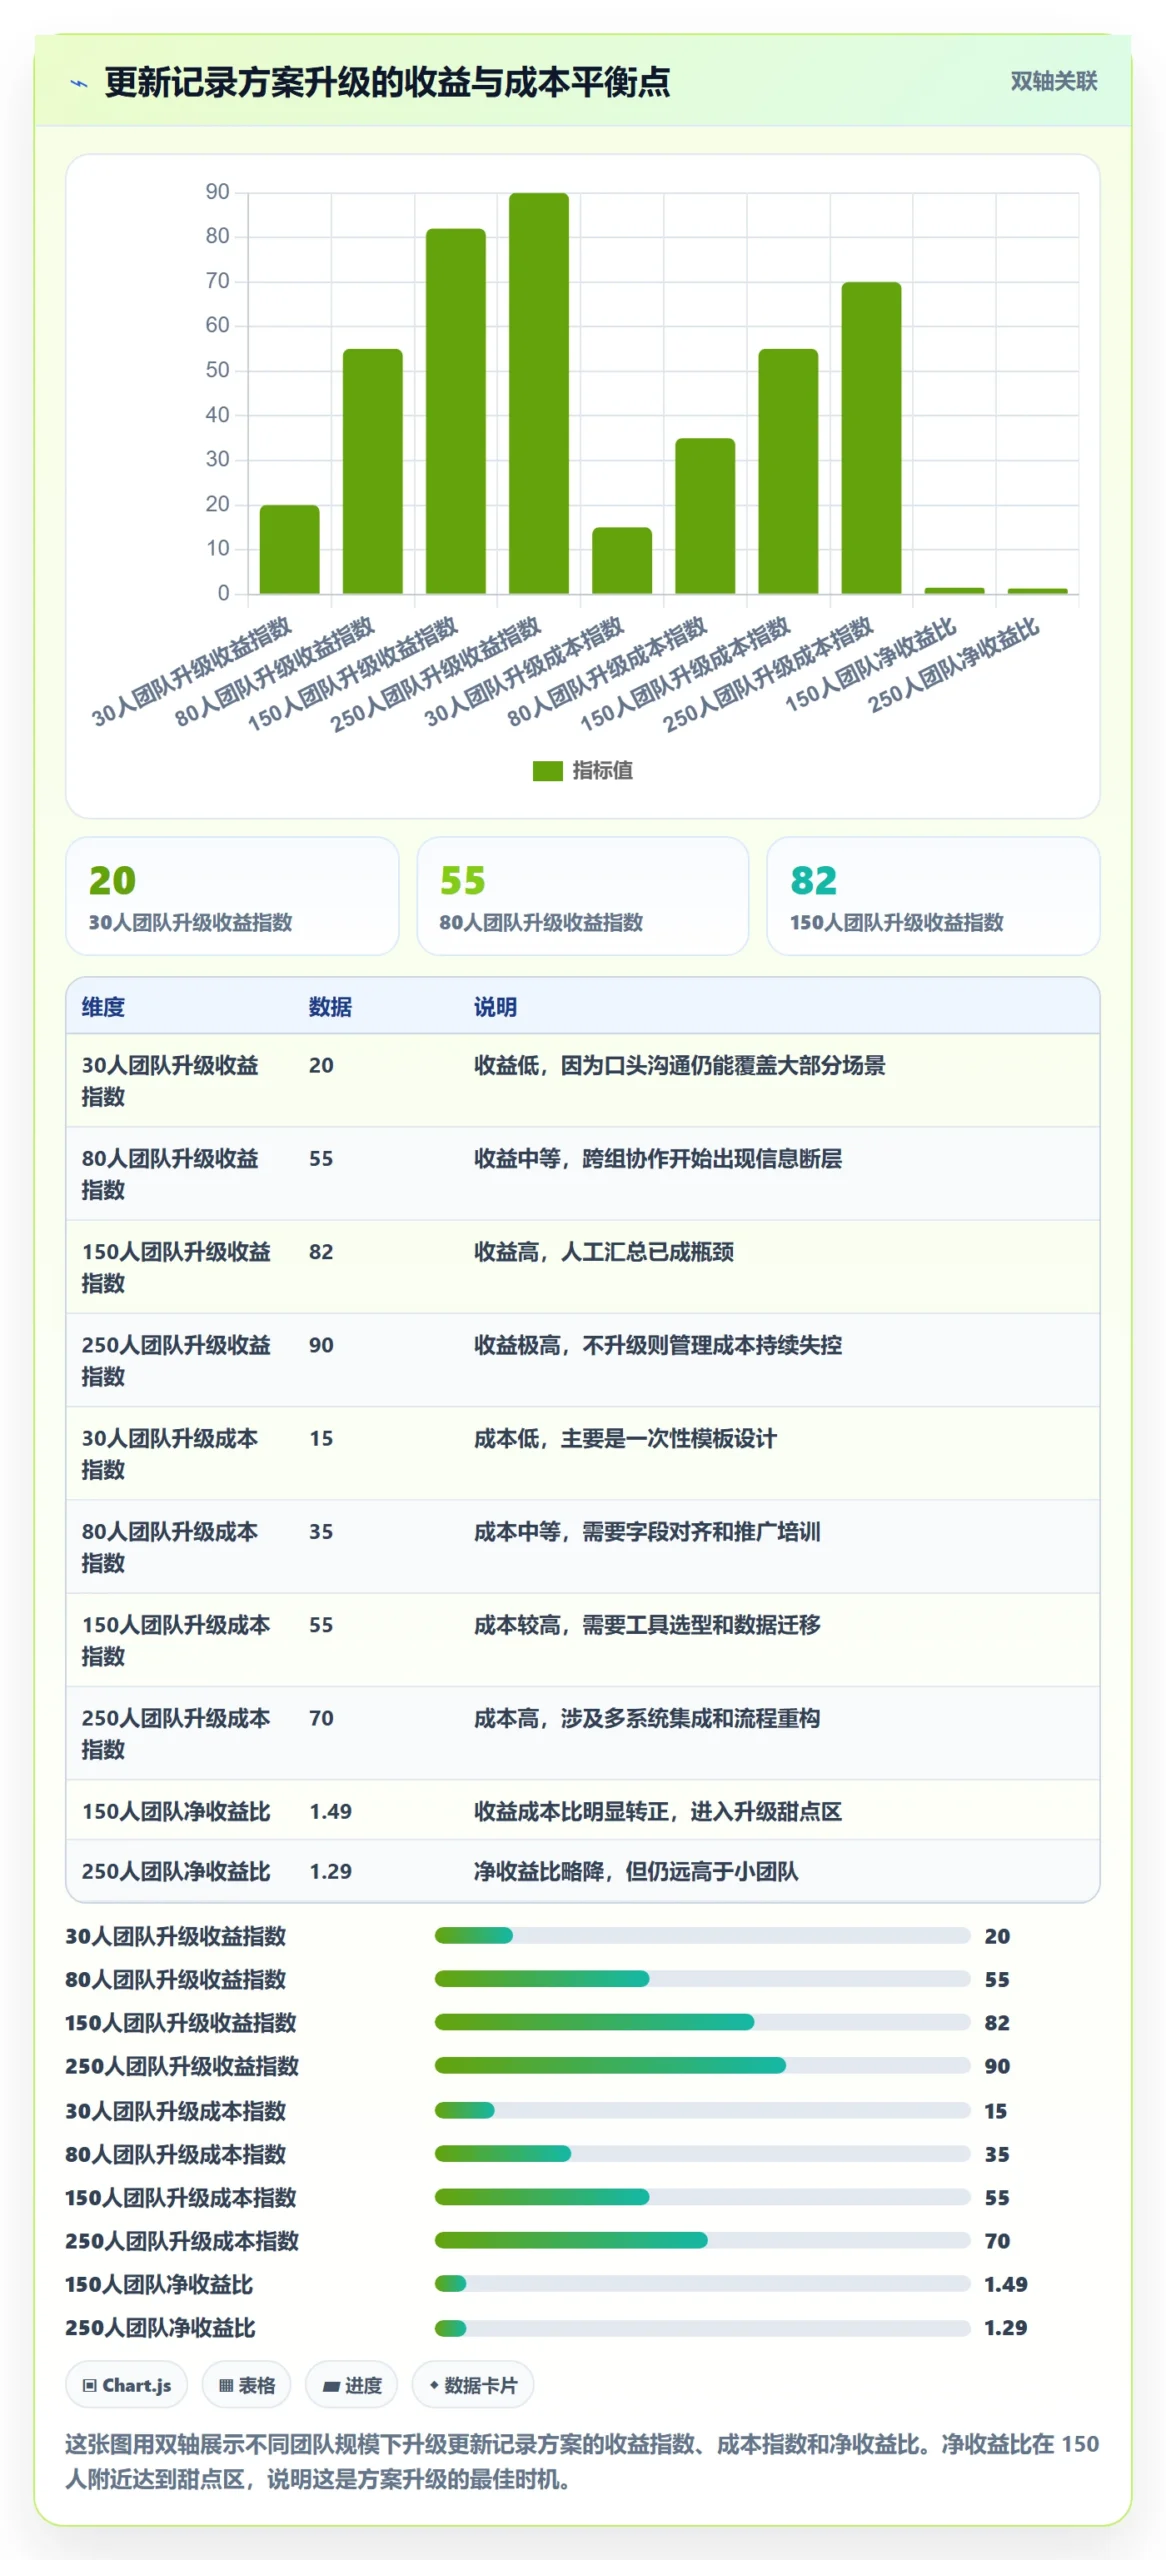Select table cell 收益极高，不升级则管理成本持续失控

tap(658, 1345)
